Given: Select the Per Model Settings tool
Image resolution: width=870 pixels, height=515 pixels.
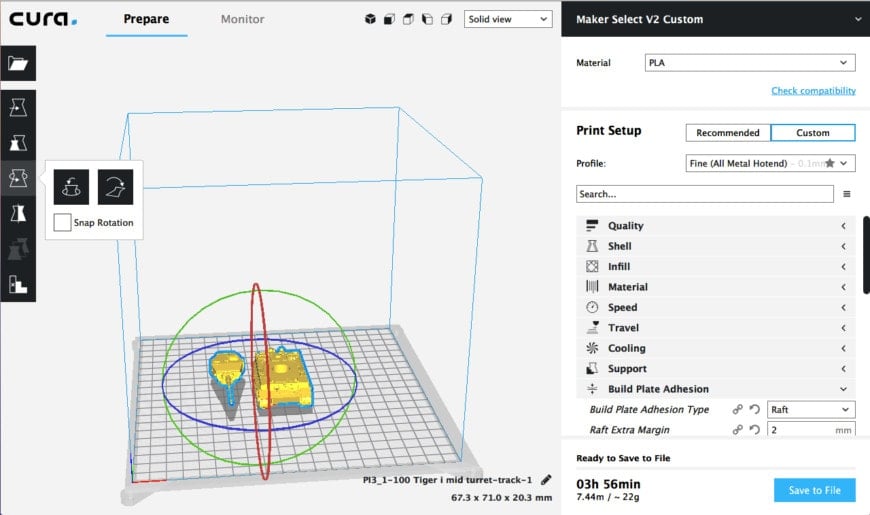Looking at the screenshot, I should click(18, 249).
